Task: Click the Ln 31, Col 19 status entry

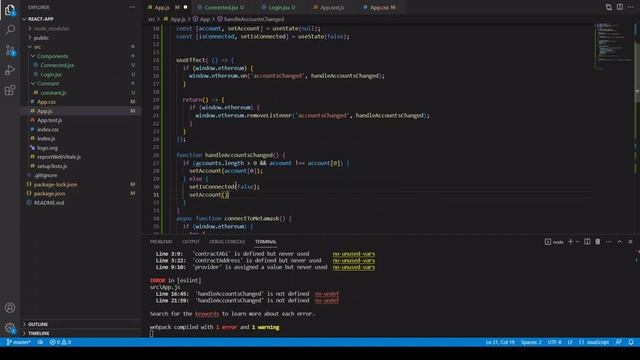Action: point(500,342)
